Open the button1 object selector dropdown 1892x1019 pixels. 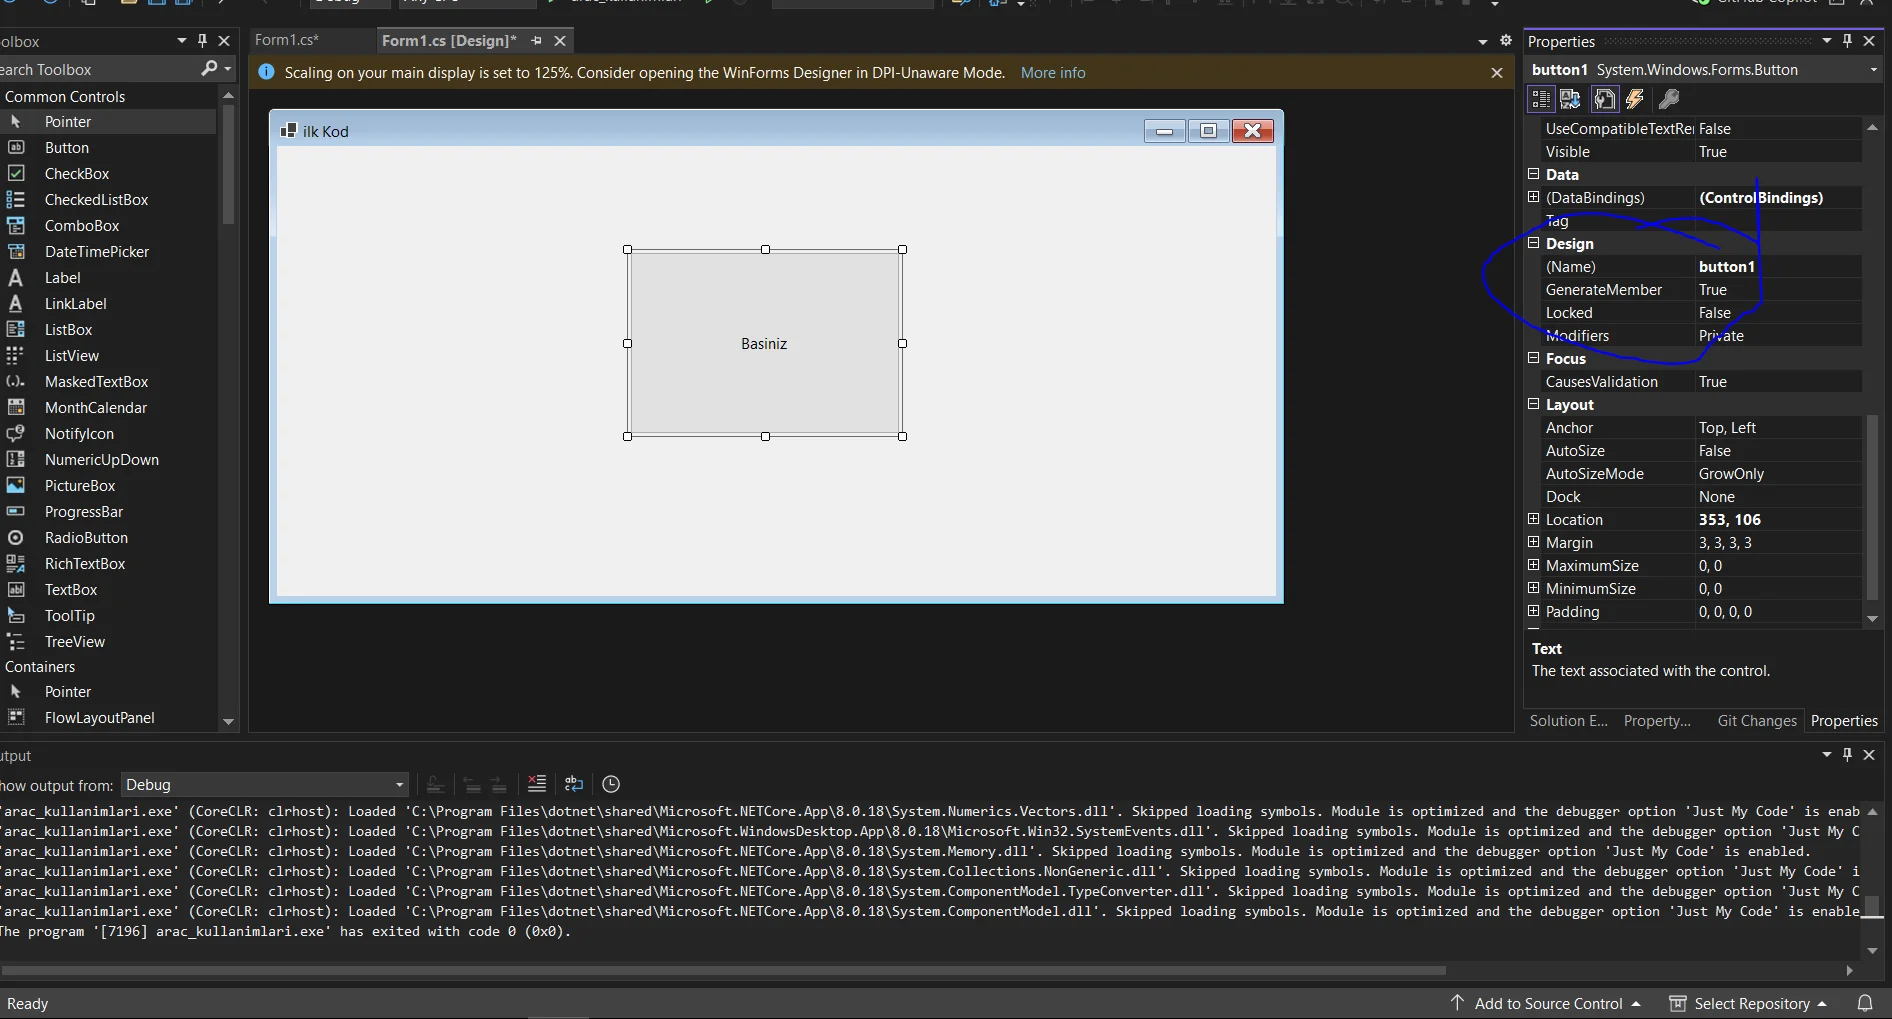click(x=1873, y=70)
